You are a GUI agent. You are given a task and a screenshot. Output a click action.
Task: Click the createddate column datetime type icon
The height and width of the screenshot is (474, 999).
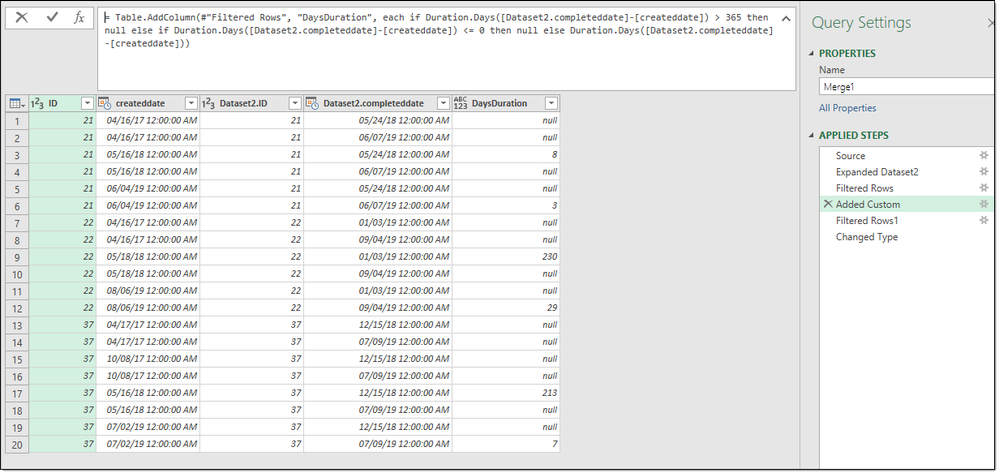105,103
